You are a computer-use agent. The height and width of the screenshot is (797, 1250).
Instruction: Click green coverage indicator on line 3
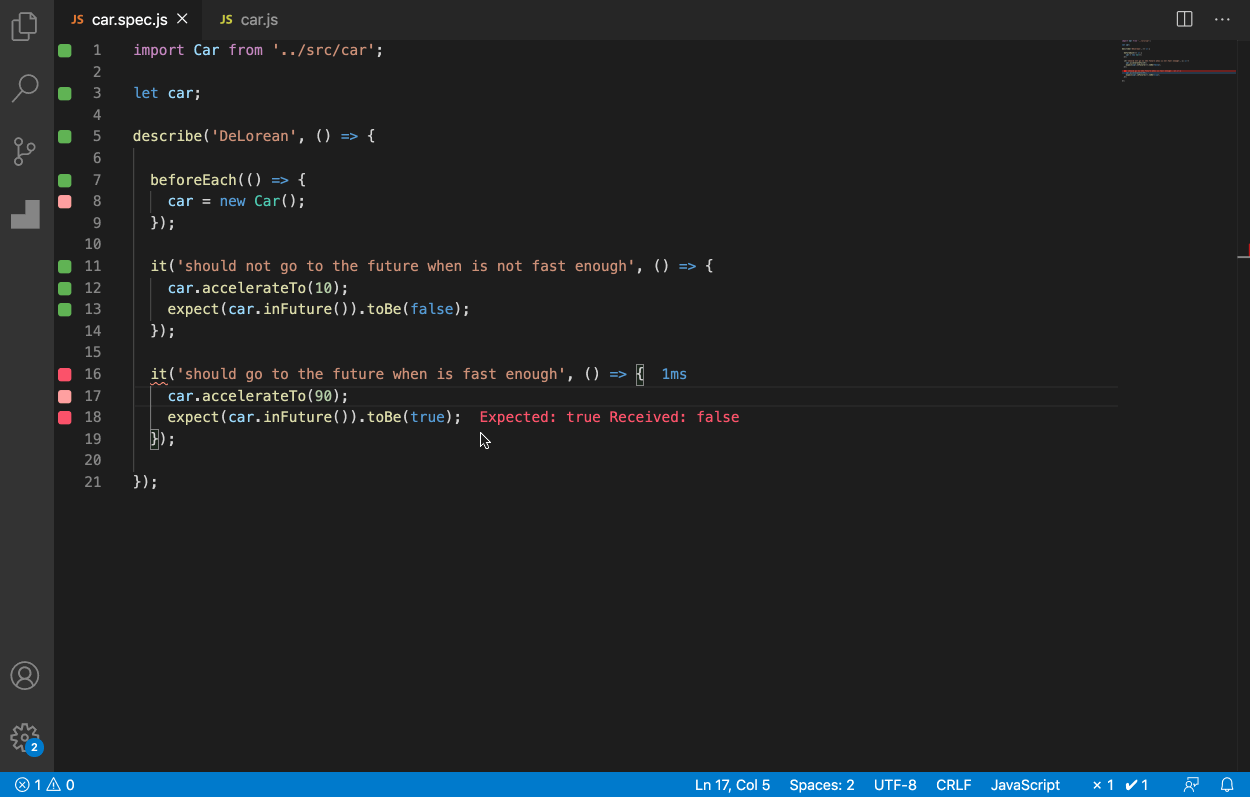pyautogui.click(x=65, y=93)
